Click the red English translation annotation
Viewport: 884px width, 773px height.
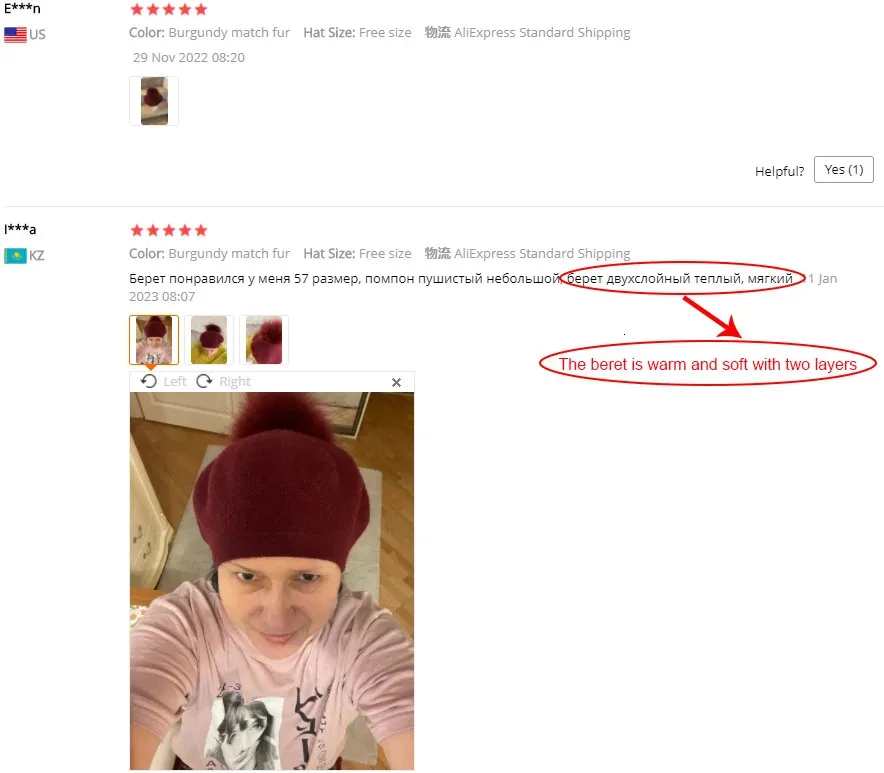(x=708, y=364)
